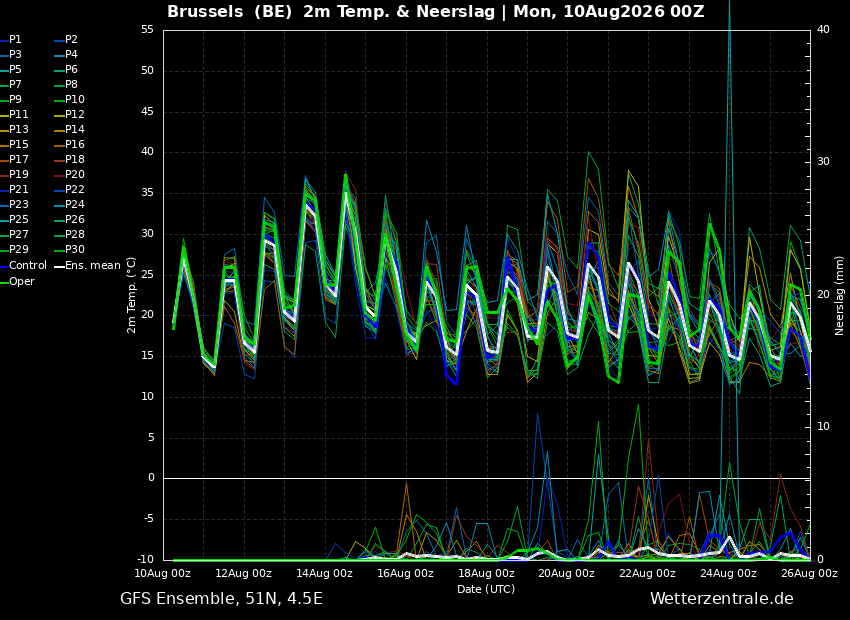Click the P20 legend entry

click(x=70, y=175)
